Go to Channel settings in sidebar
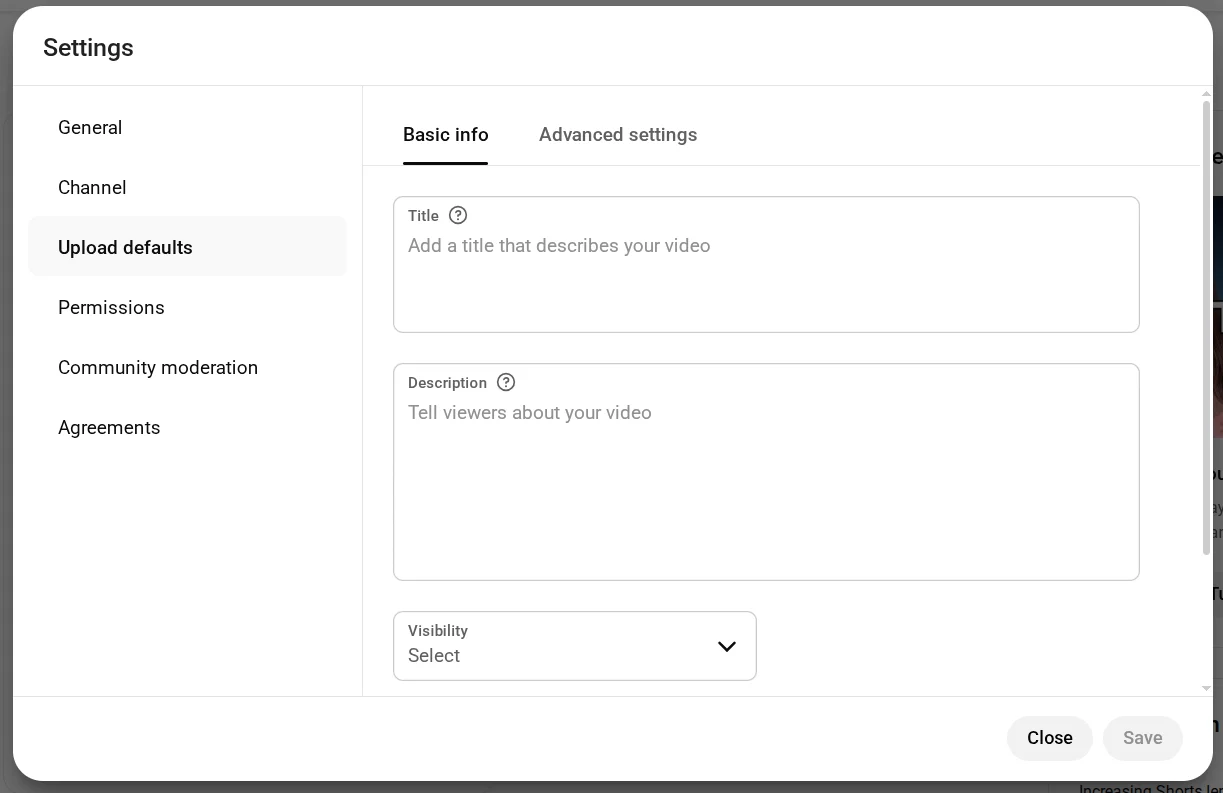 pos(92,188)
